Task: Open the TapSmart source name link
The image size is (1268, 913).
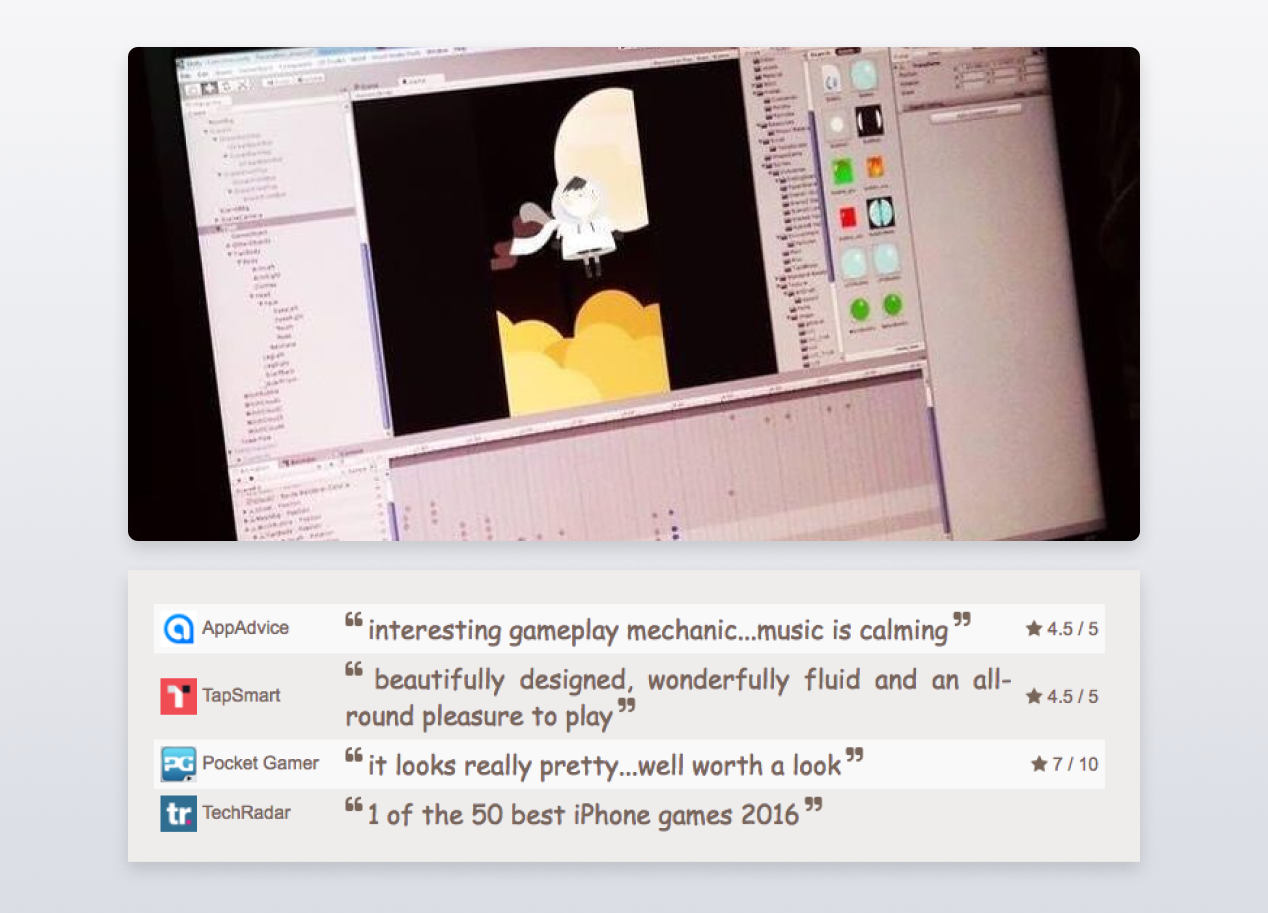Action: (241, 696)
